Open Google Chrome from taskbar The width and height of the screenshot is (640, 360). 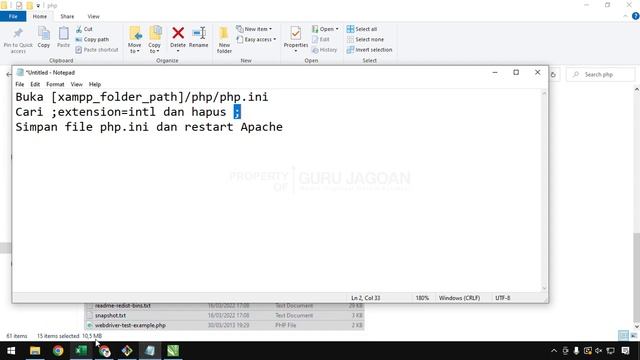58,351
